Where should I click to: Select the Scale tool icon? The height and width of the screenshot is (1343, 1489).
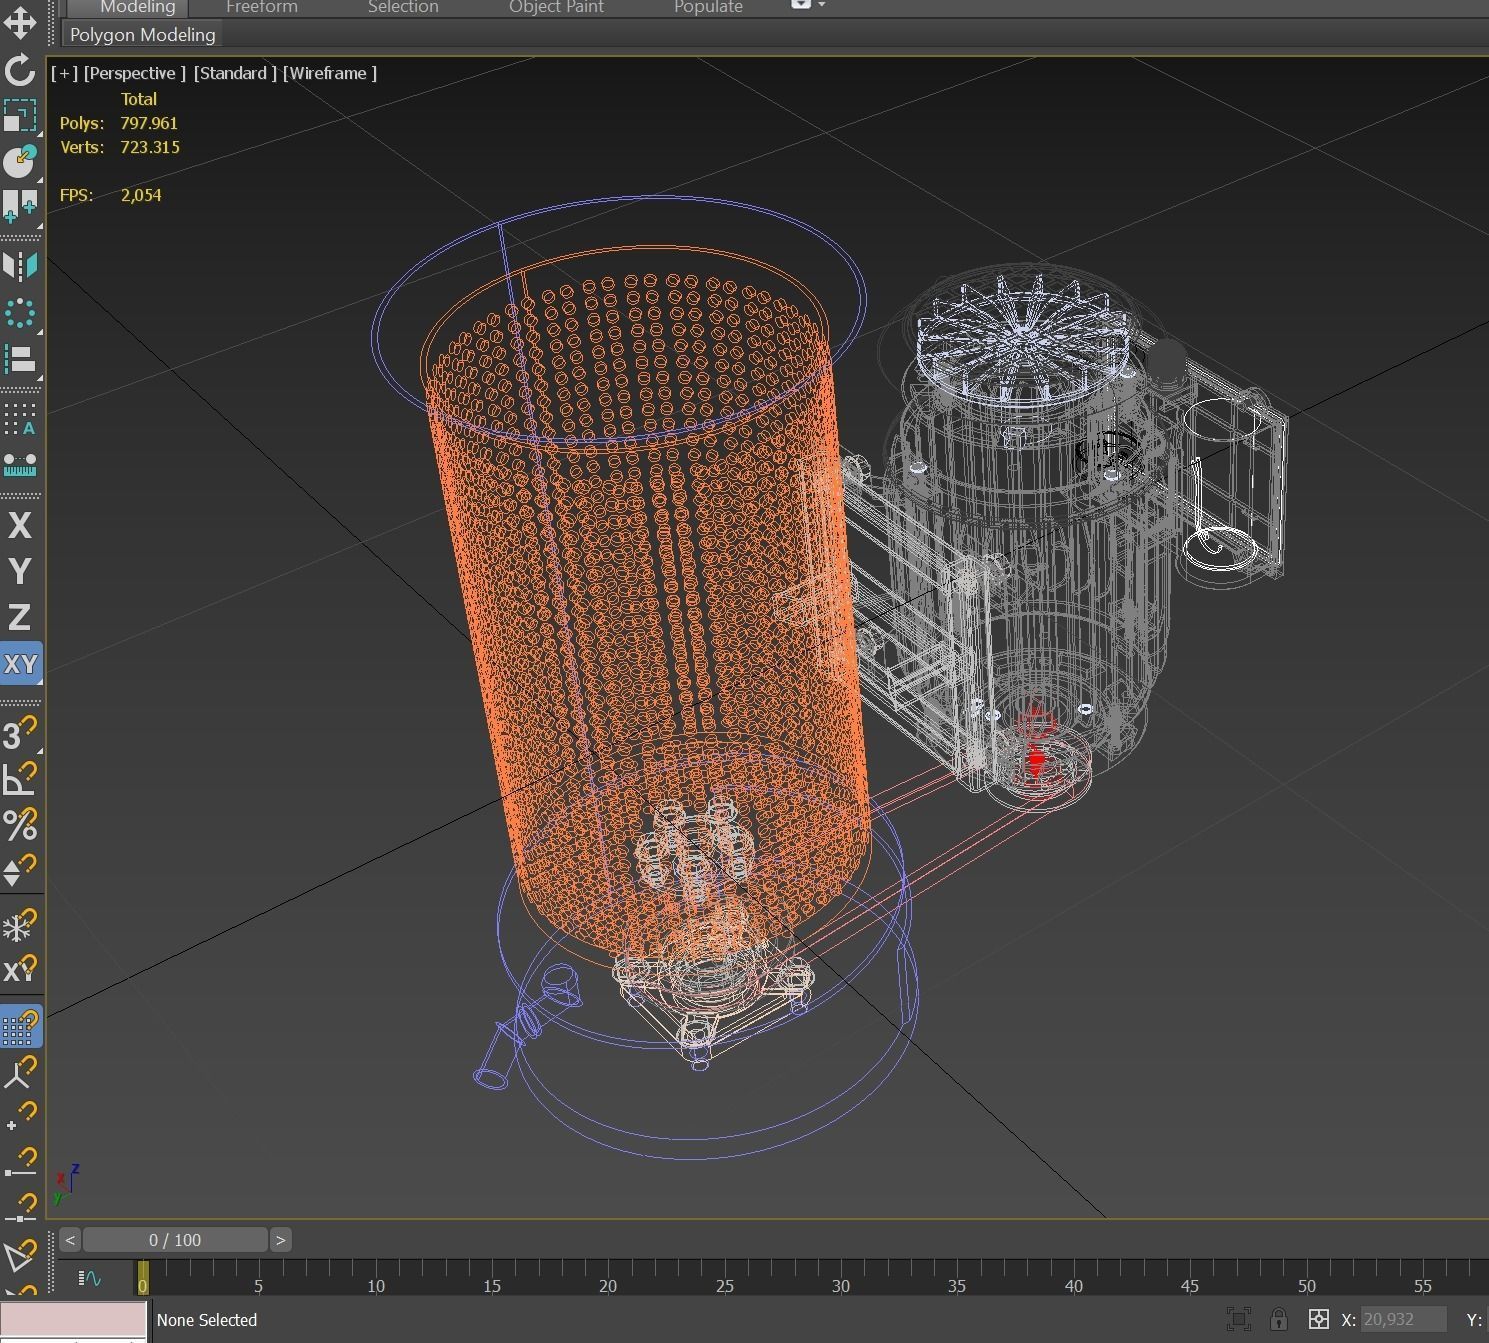pyautogui.click(x=20, y=116)
